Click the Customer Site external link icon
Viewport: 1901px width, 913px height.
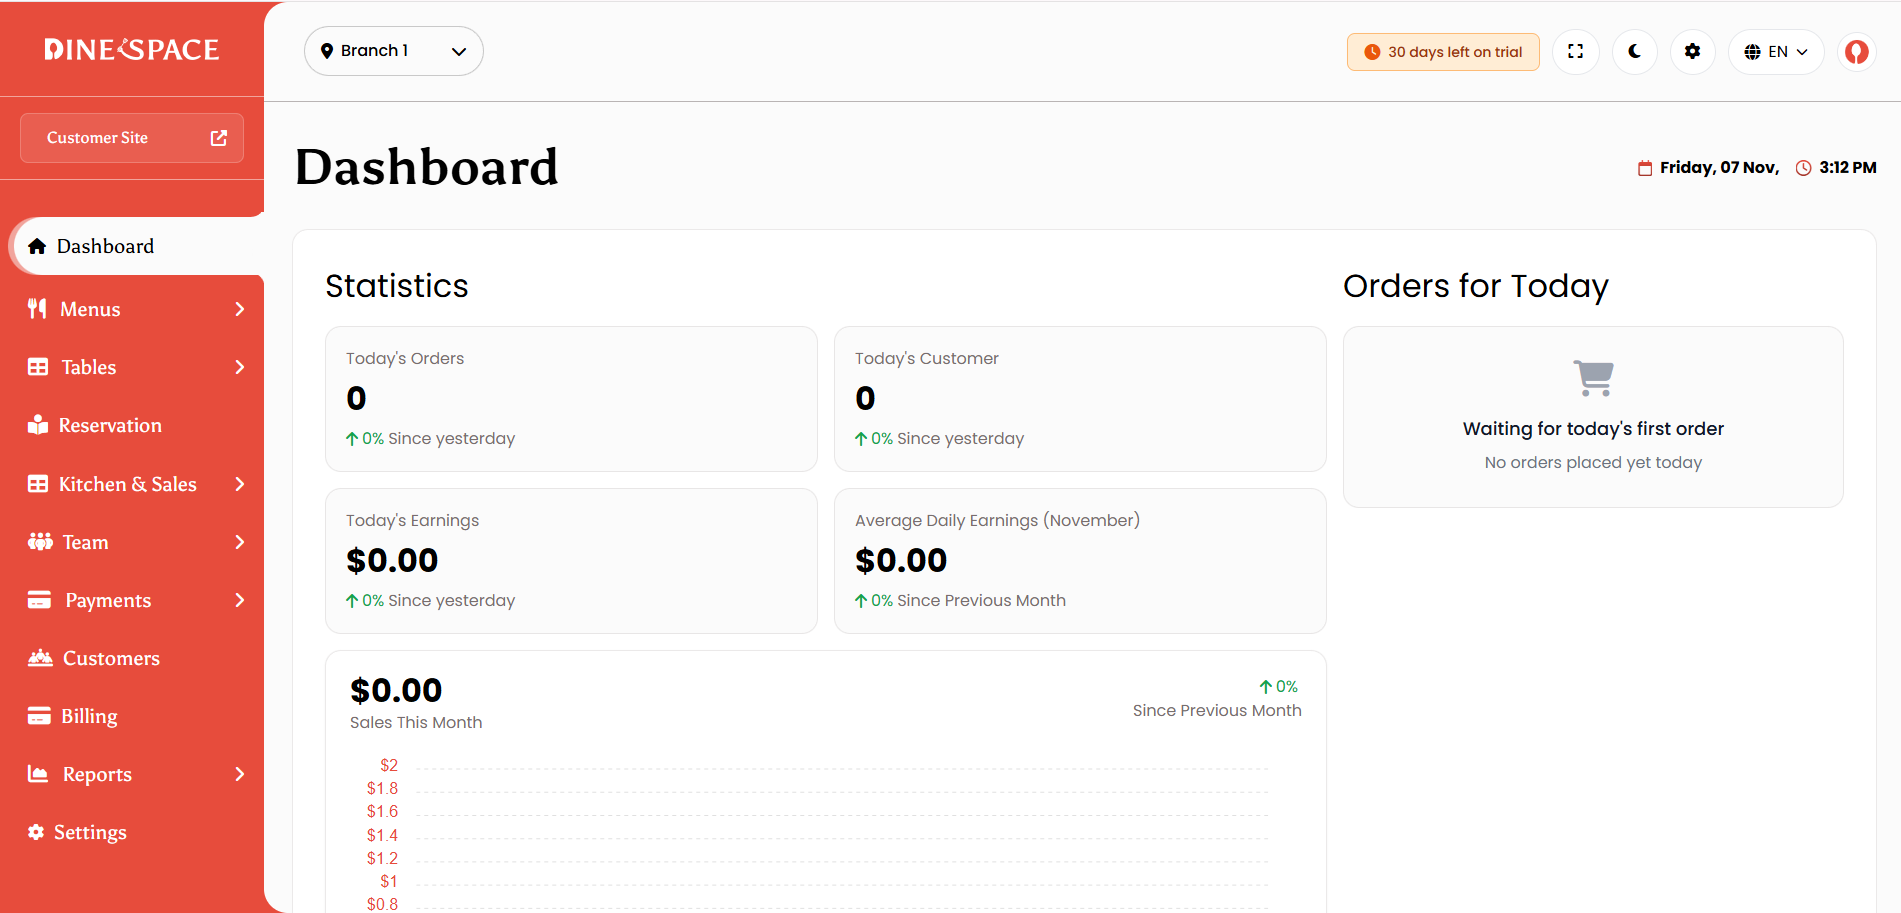[219, 138]
